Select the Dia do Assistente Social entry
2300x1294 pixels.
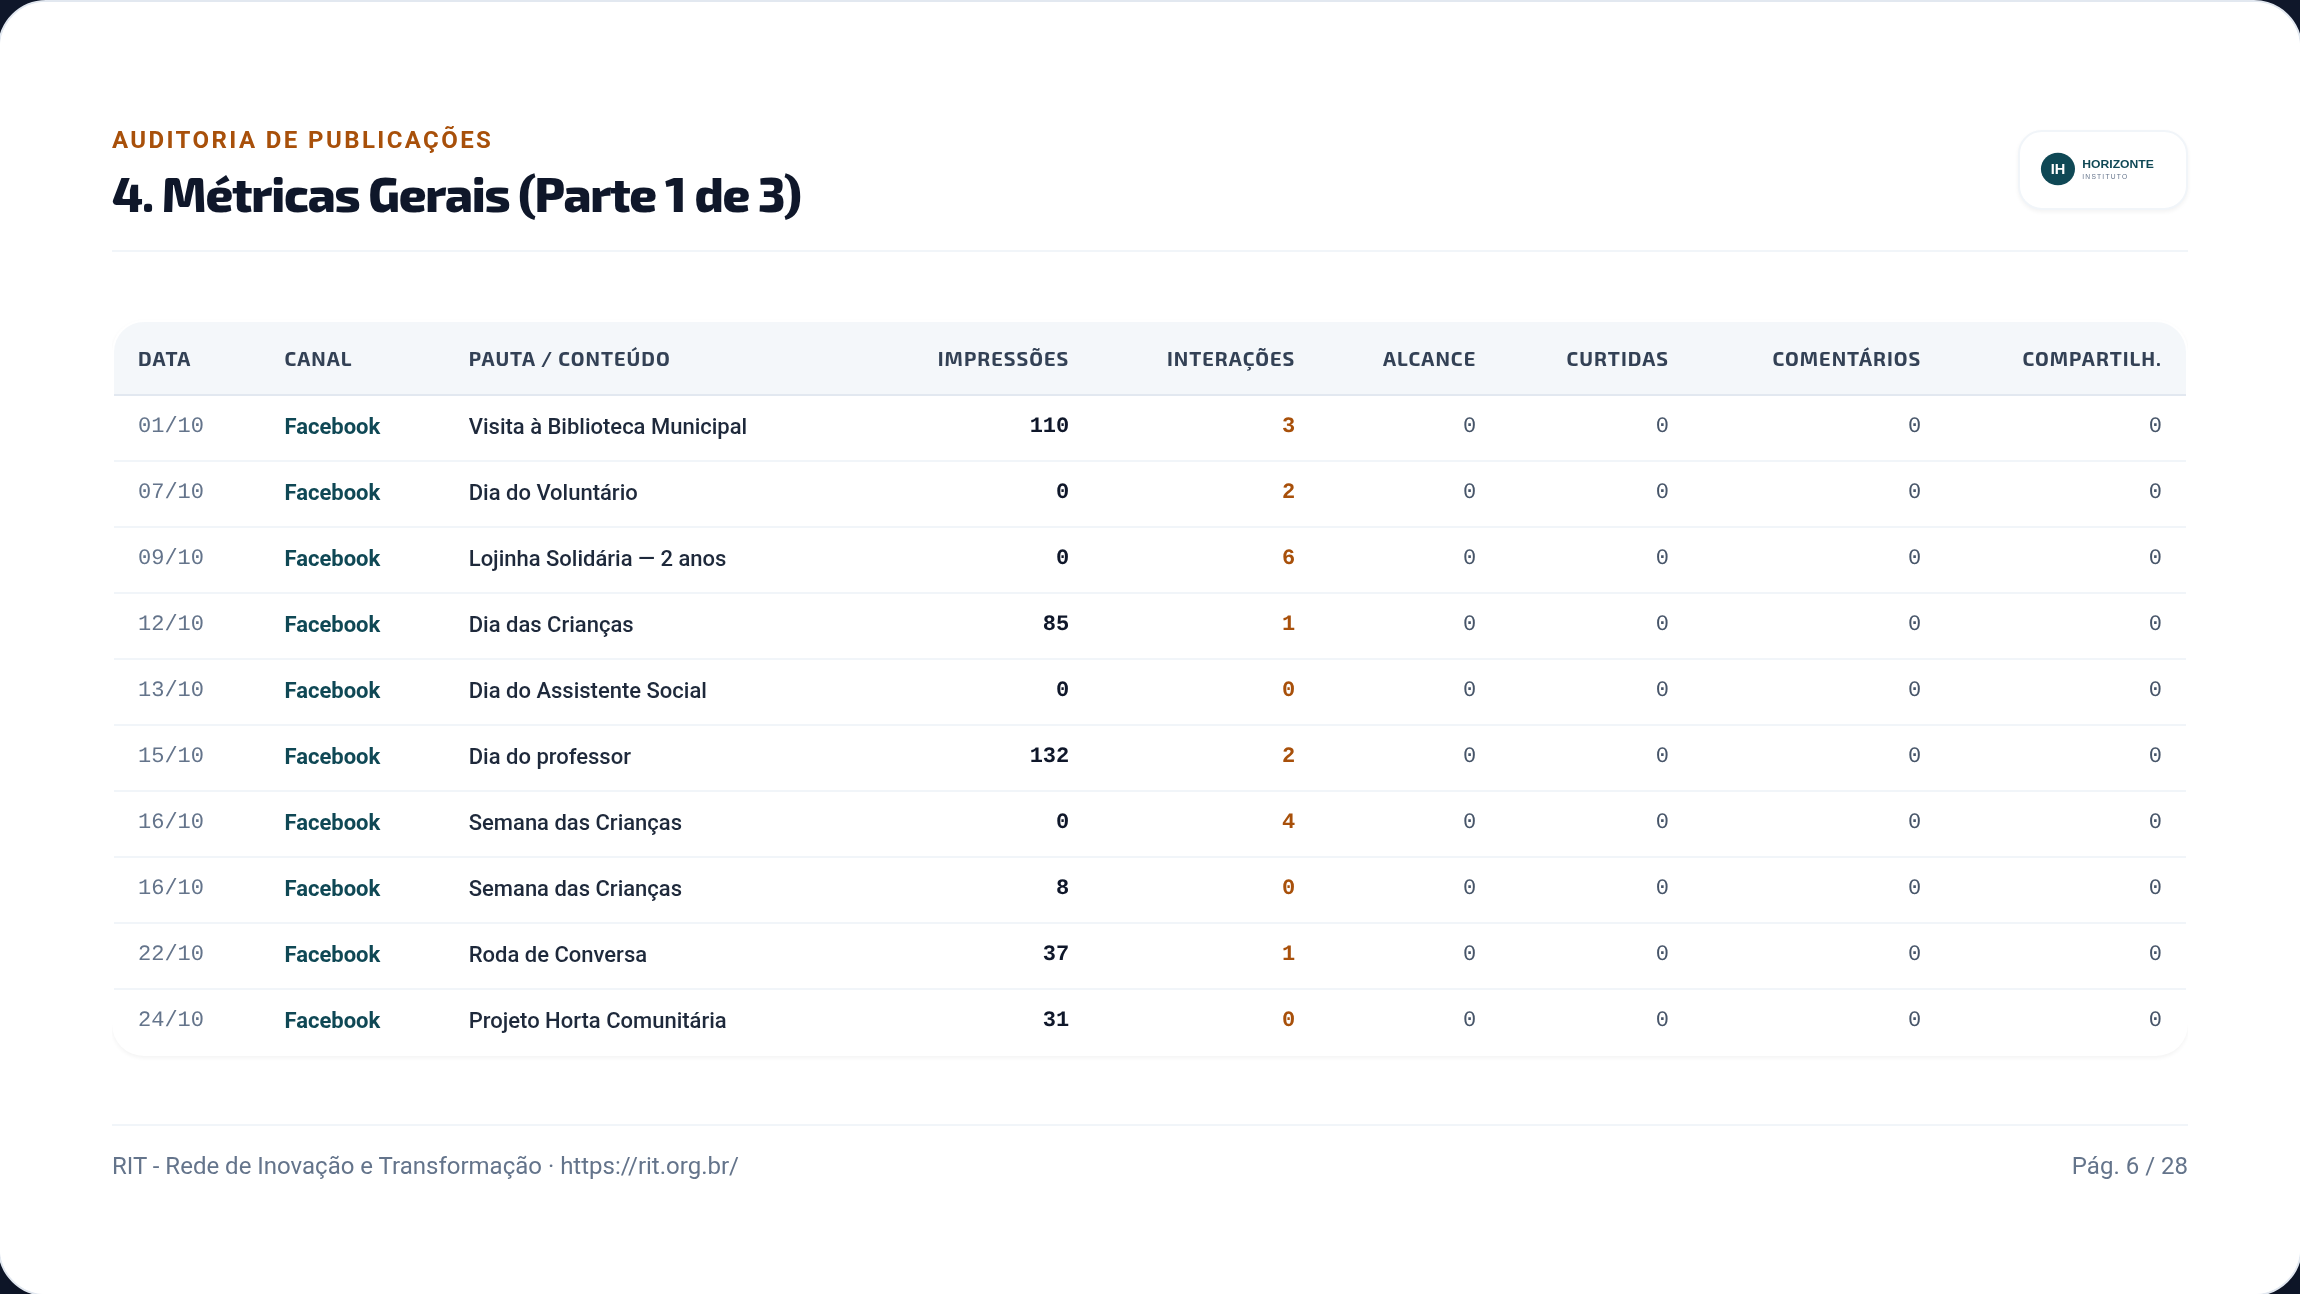pyautogui.click(x=588, y=690)
